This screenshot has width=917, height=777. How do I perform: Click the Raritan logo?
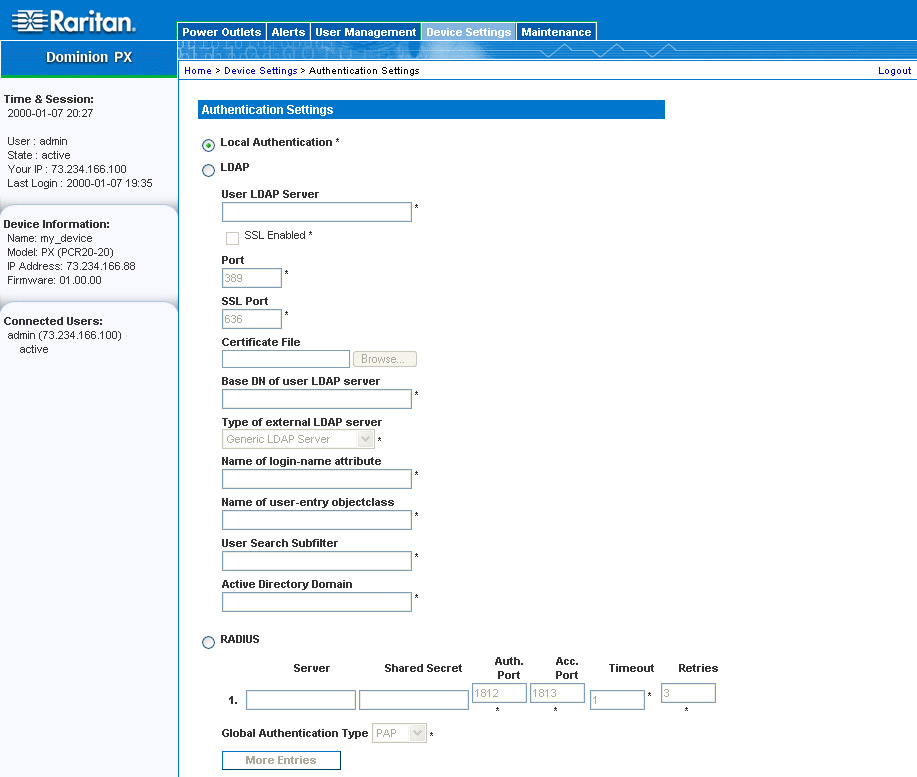click(x=73, y=21)
